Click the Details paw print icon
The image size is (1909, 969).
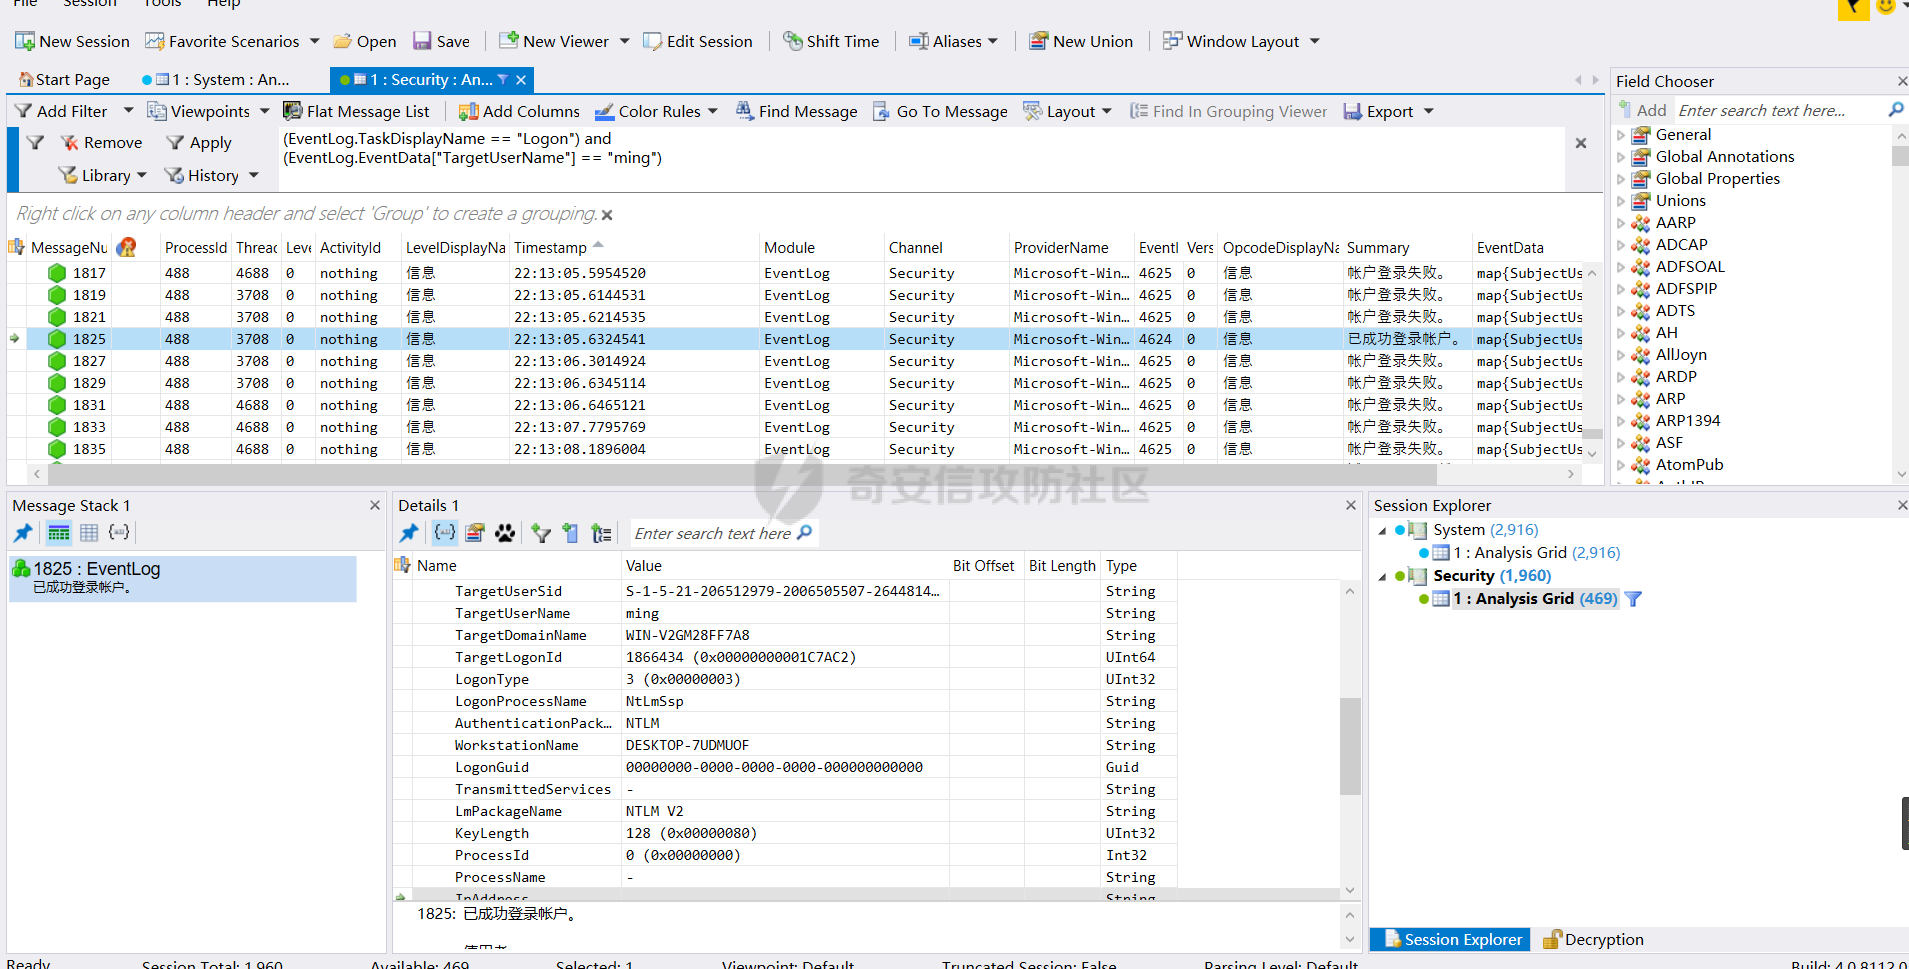505,533
